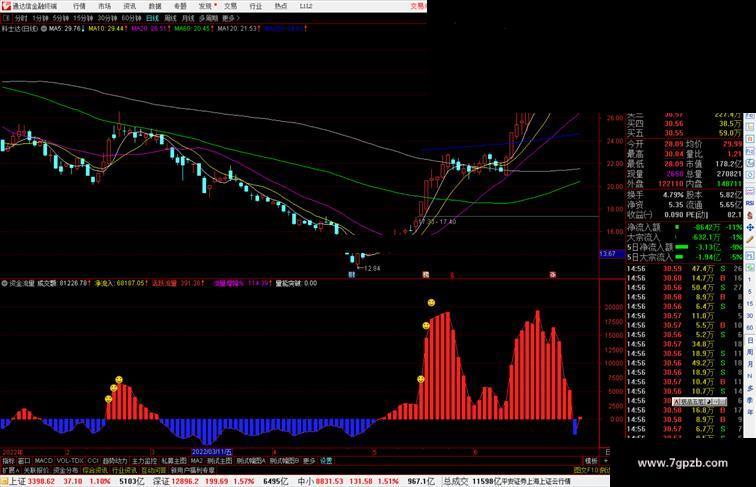Switch chart to 15分钟 period
Image resolution: width=756 pixels, height=487 pixels.
pos(83,18)
